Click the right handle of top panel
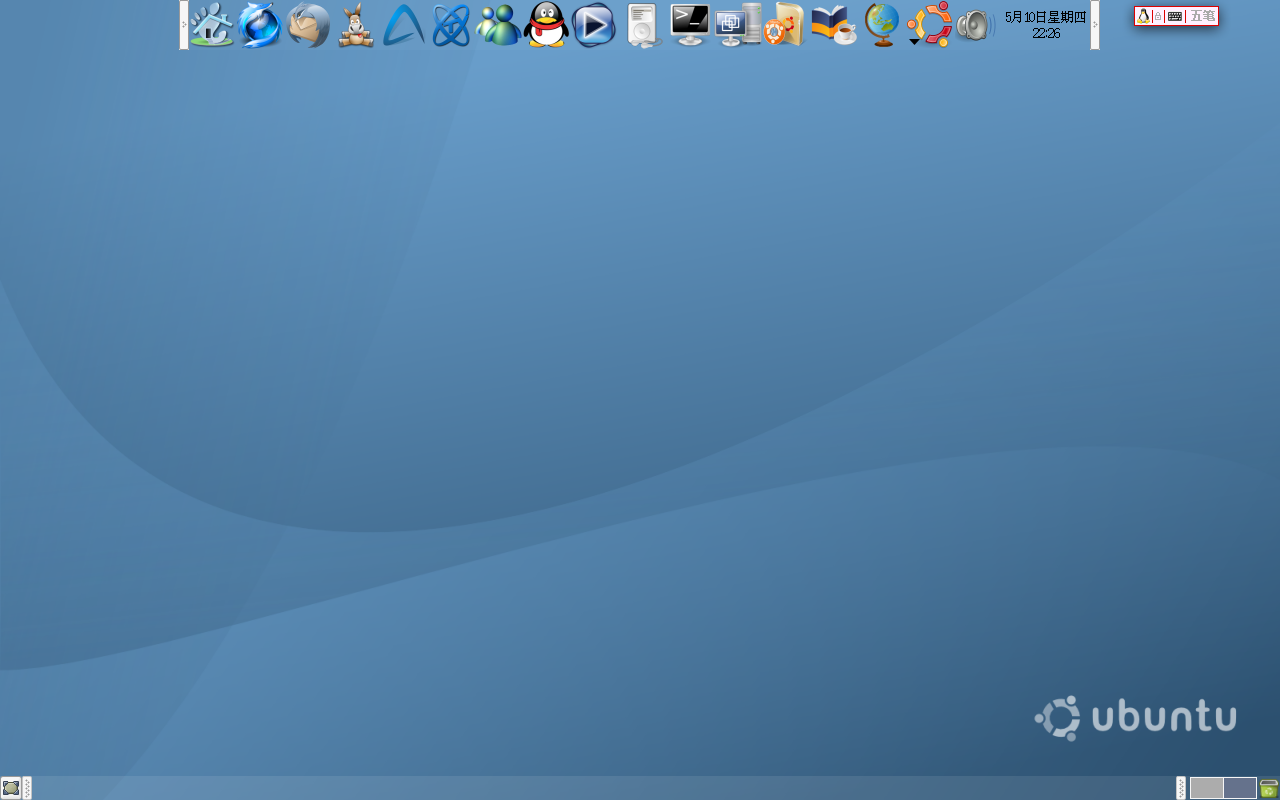The width and height of the screenshot is (1280, 800). click(x=1095, y=25)
